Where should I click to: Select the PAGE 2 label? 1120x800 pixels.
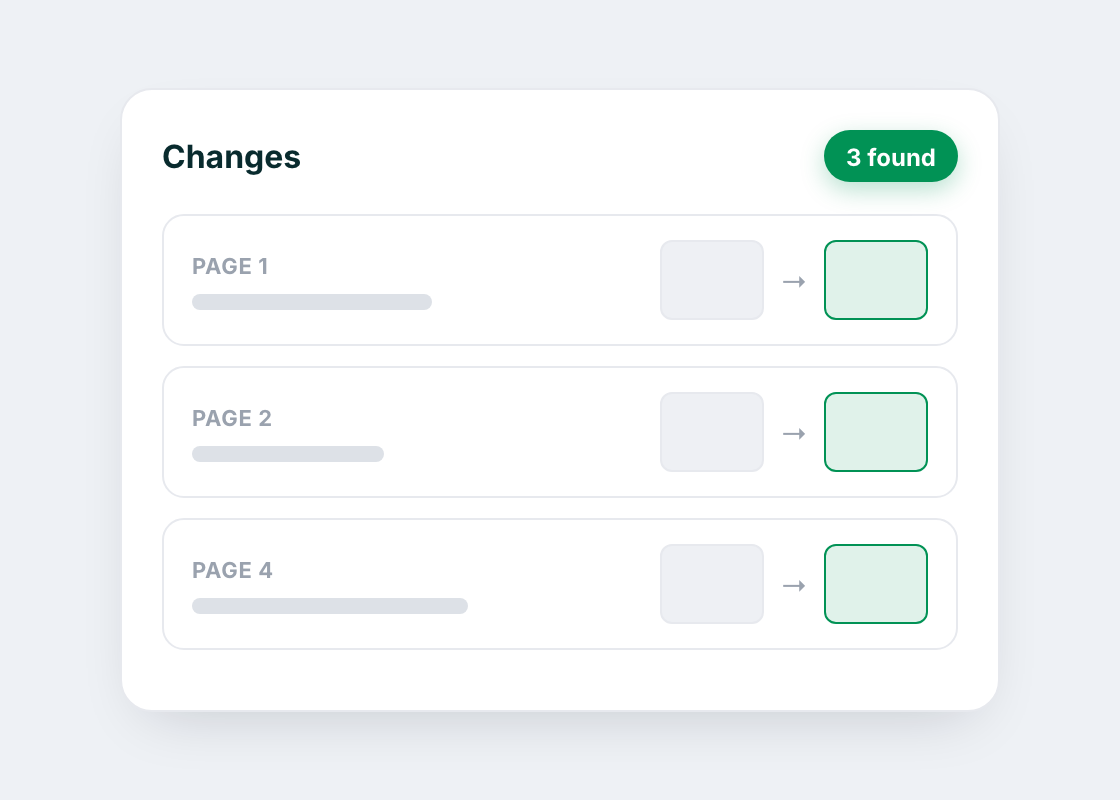click(231, 419)
